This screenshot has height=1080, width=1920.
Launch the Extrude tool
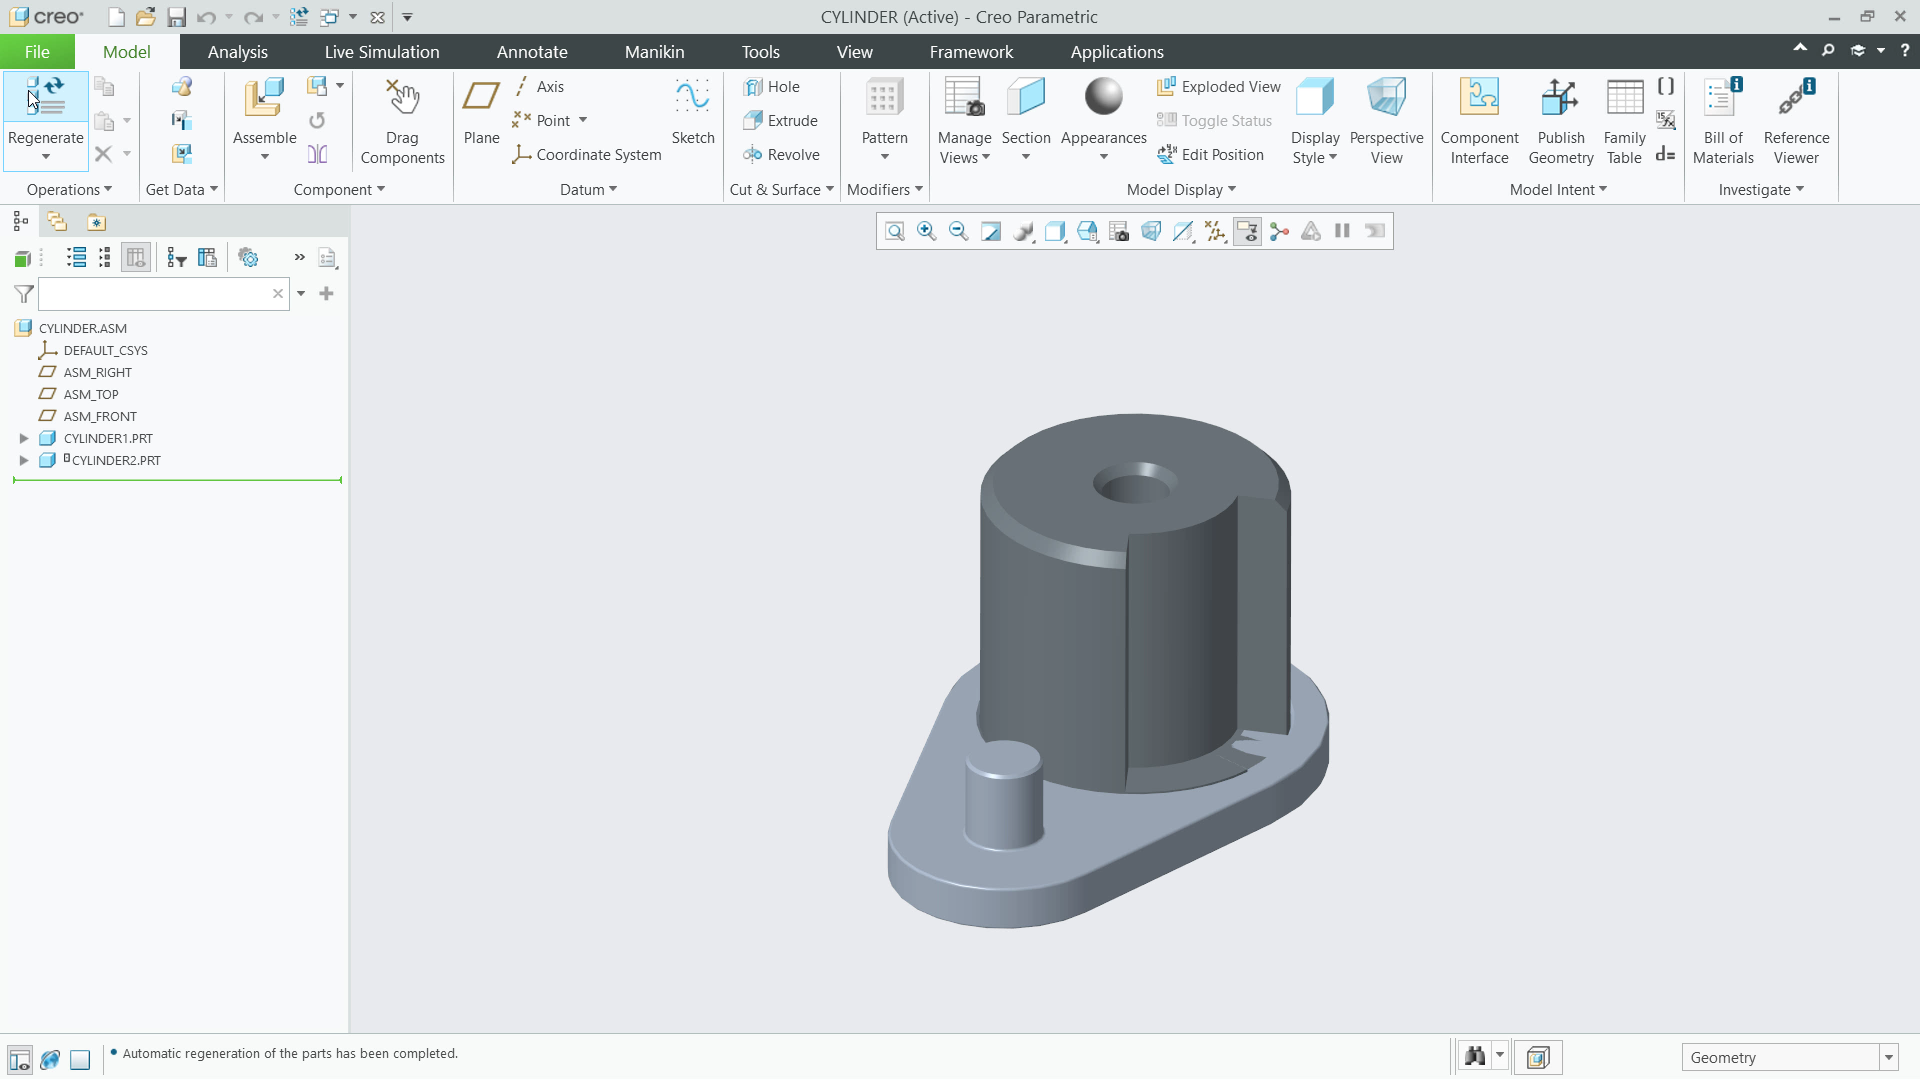[x=782, y=120]
